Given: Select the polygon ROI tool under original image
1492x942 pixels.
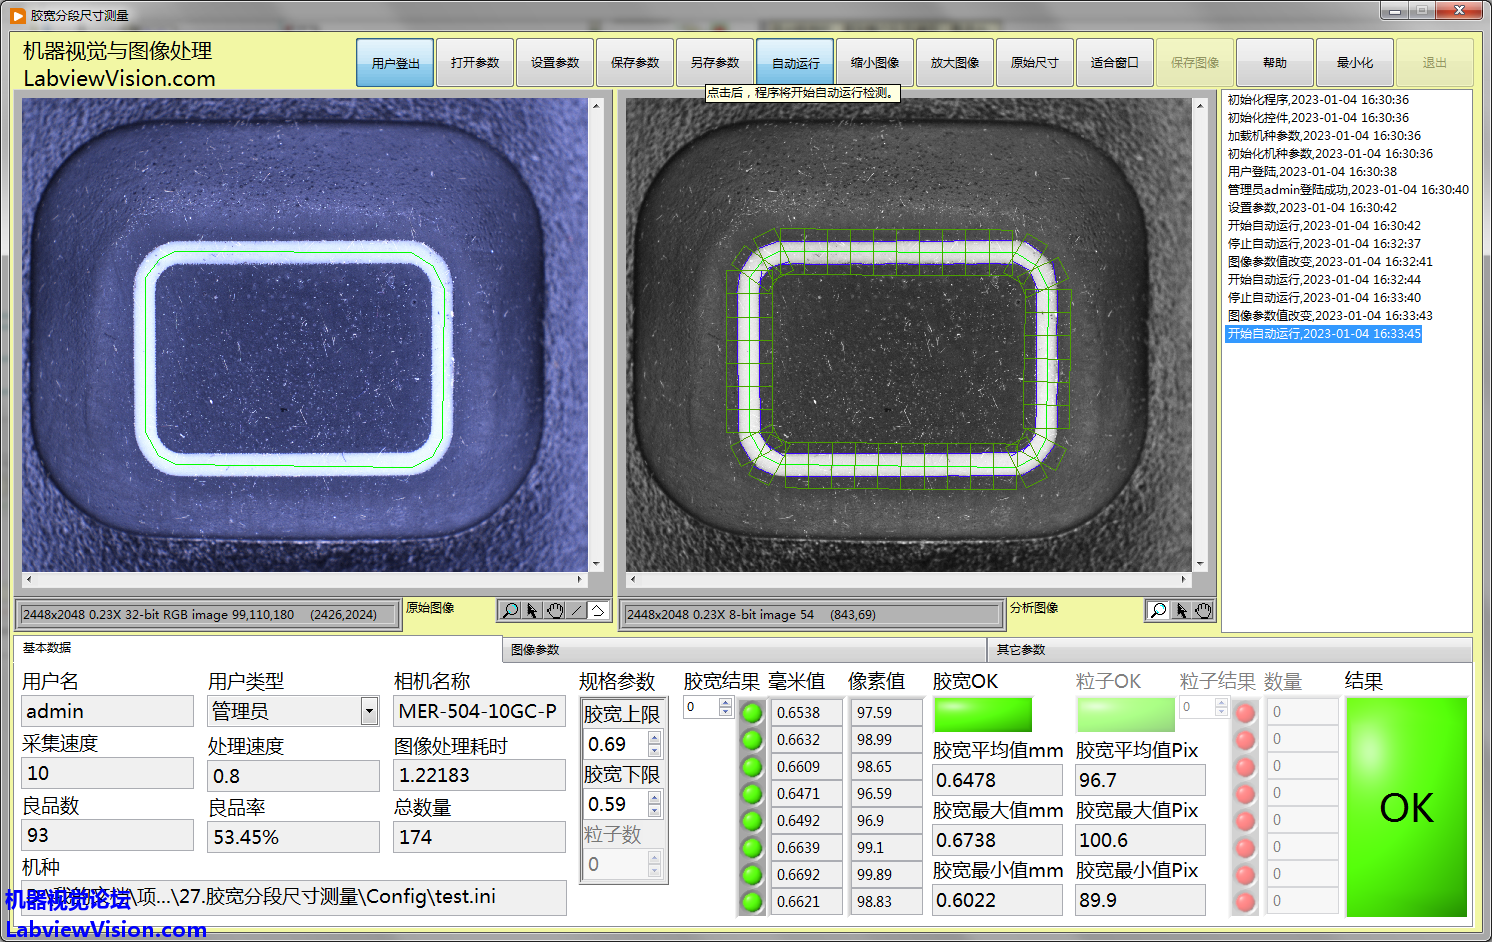Looking at the screenshot, I should [598, 610].
